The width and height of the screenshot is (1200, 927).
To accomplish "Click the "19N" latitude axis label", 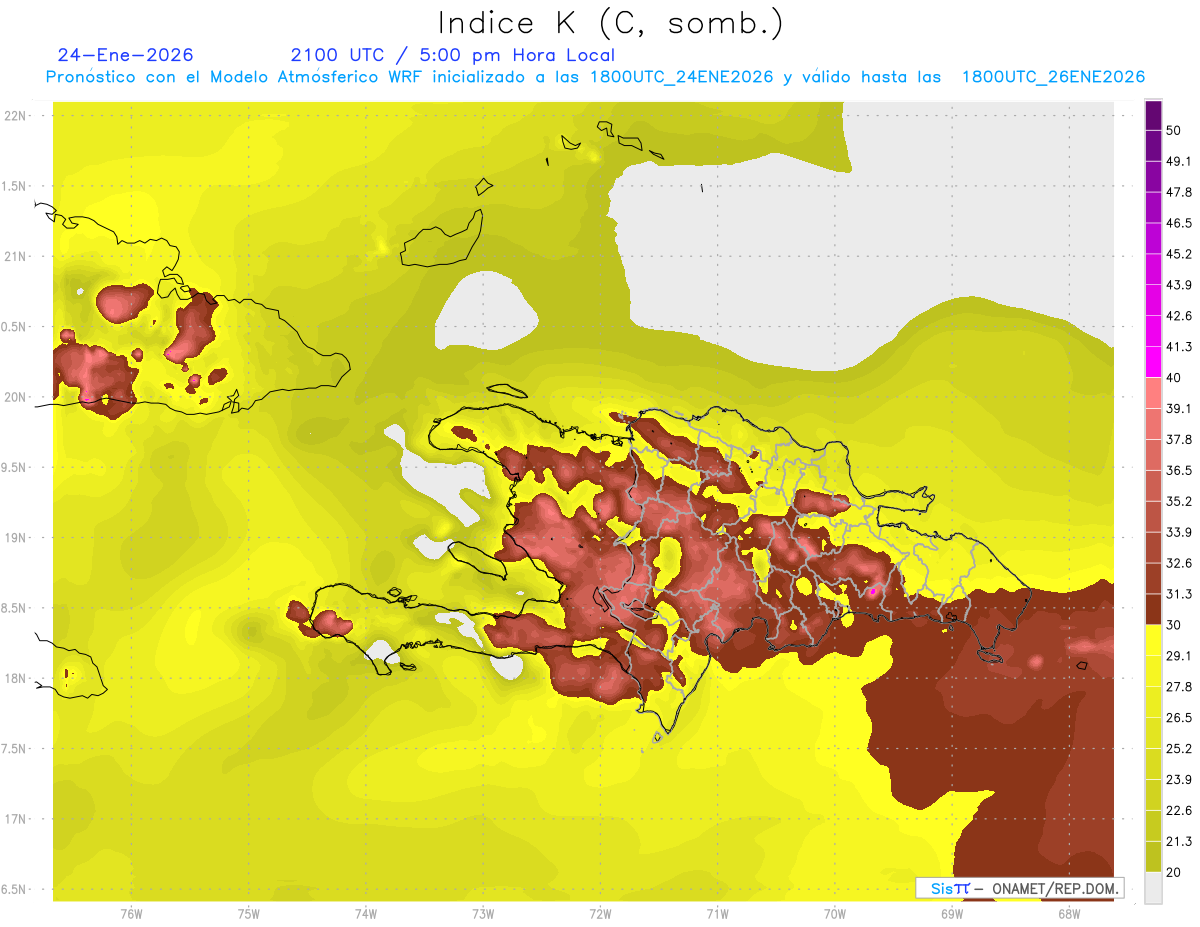I will point(15,538).
